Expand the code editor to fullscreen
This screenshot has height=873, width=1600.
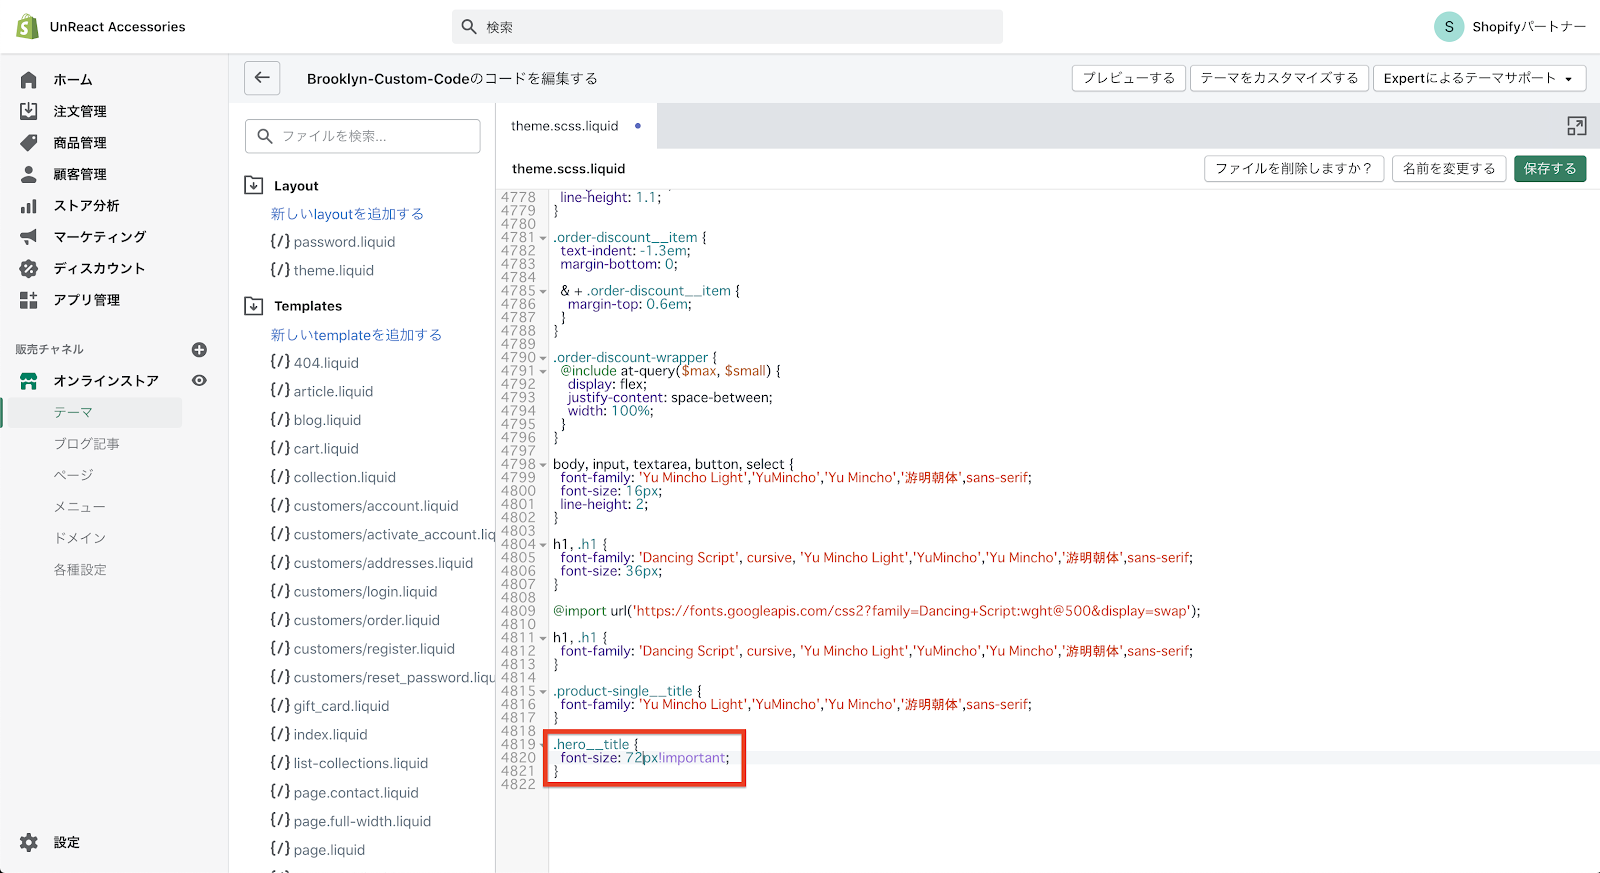click(x=1576, y=126)
